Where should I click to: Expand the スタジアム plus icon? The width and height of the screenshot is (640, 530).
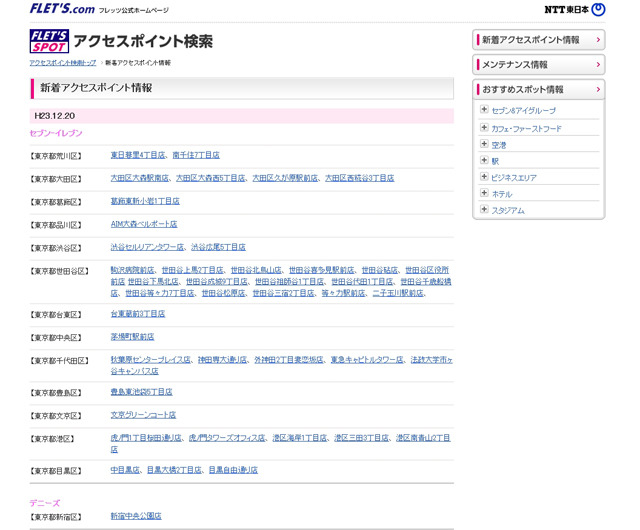[484, 209]
